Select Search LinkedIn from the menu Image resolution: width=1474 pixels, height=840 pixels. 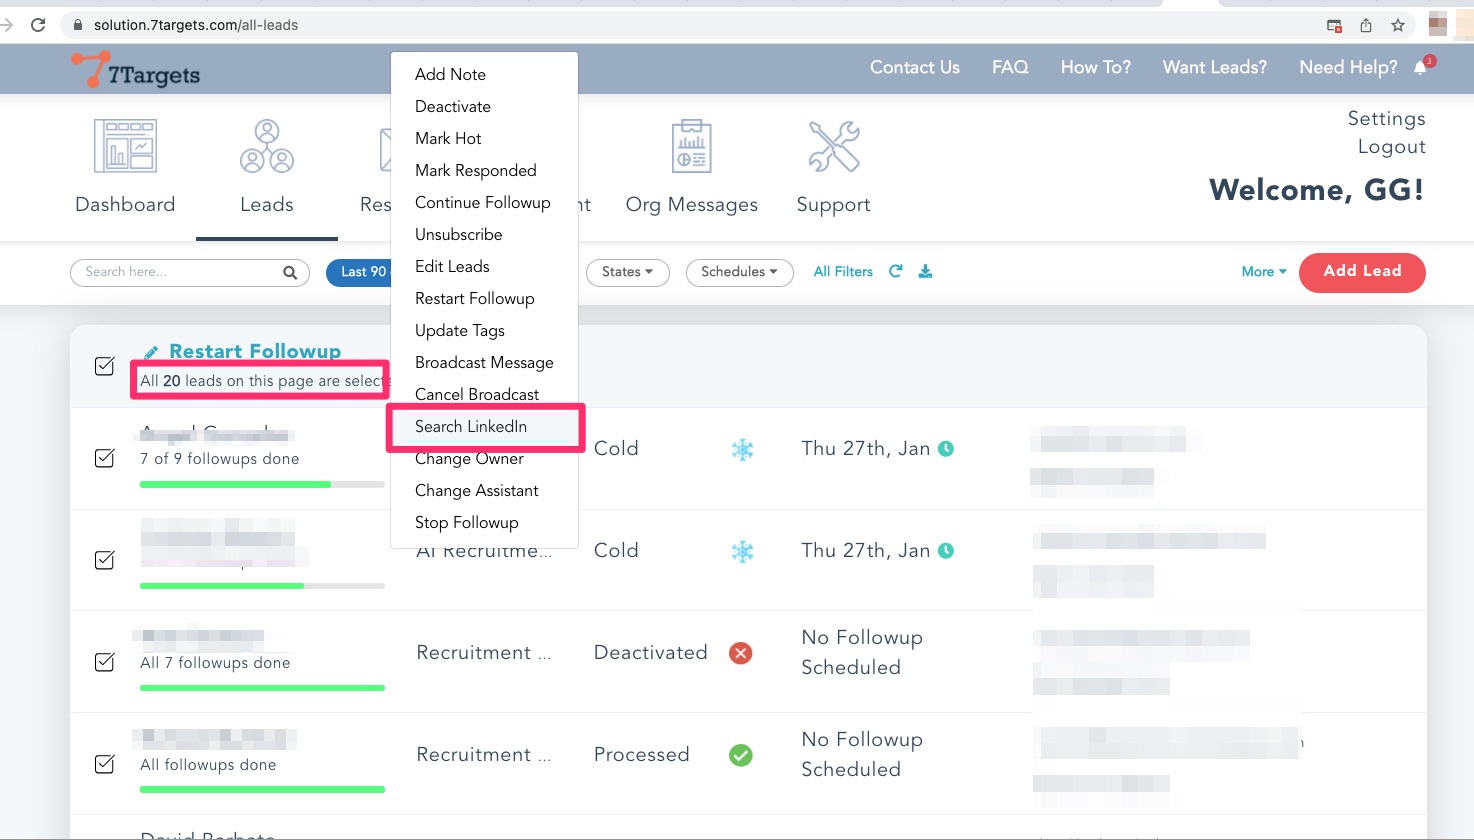click(471, 427)
